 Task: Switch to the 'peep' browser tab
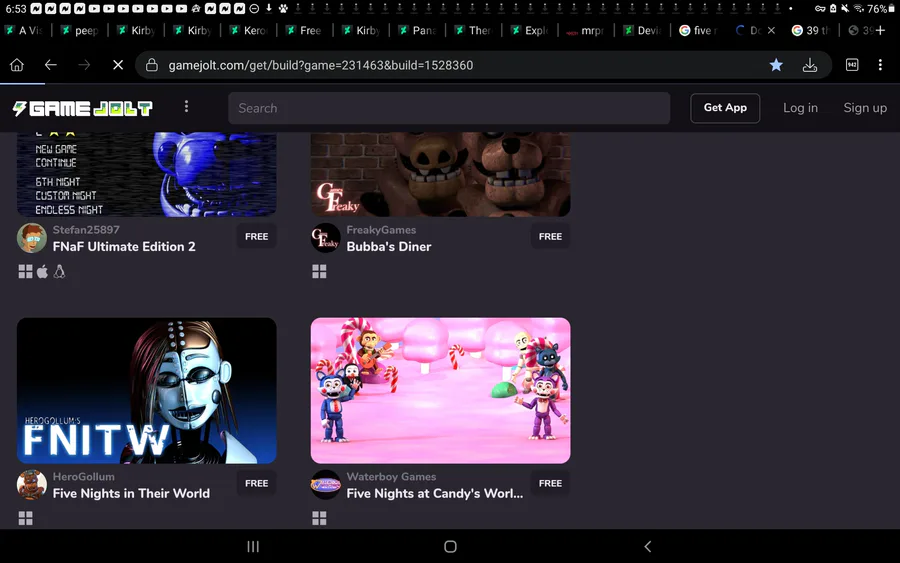[80, 30]
